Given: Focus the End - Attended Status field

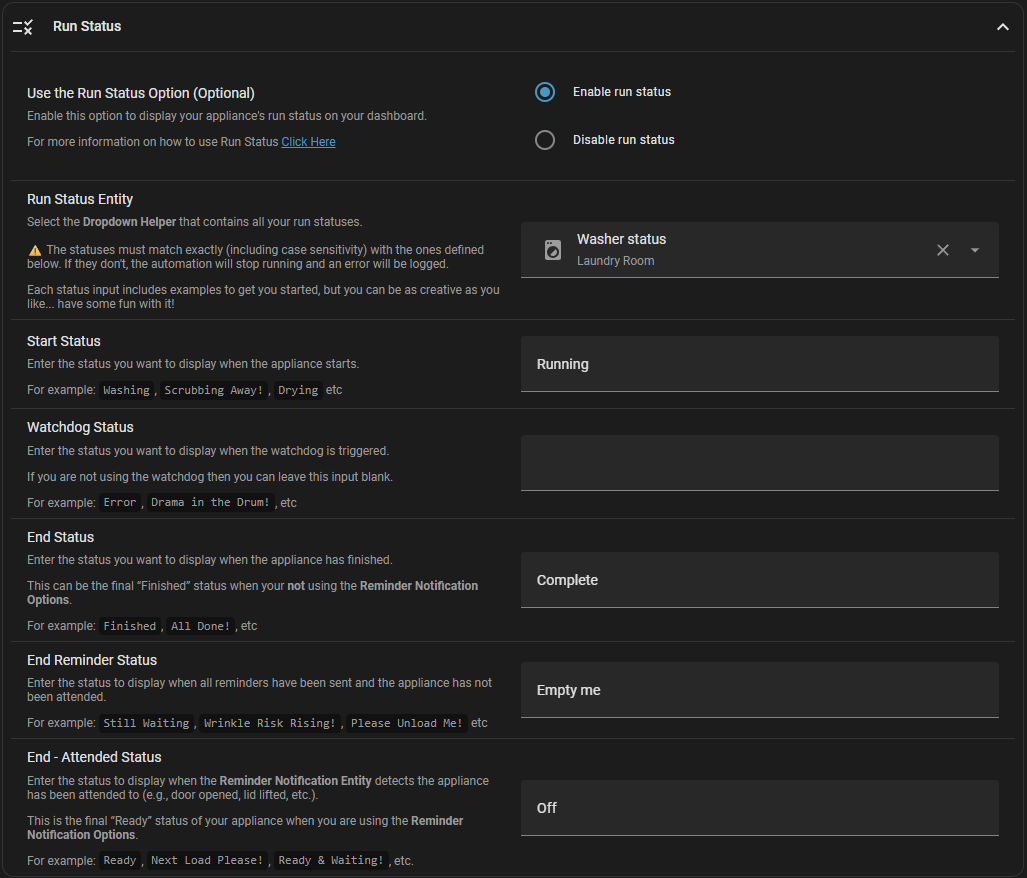Looking at the screenshot, I should 759,808.
